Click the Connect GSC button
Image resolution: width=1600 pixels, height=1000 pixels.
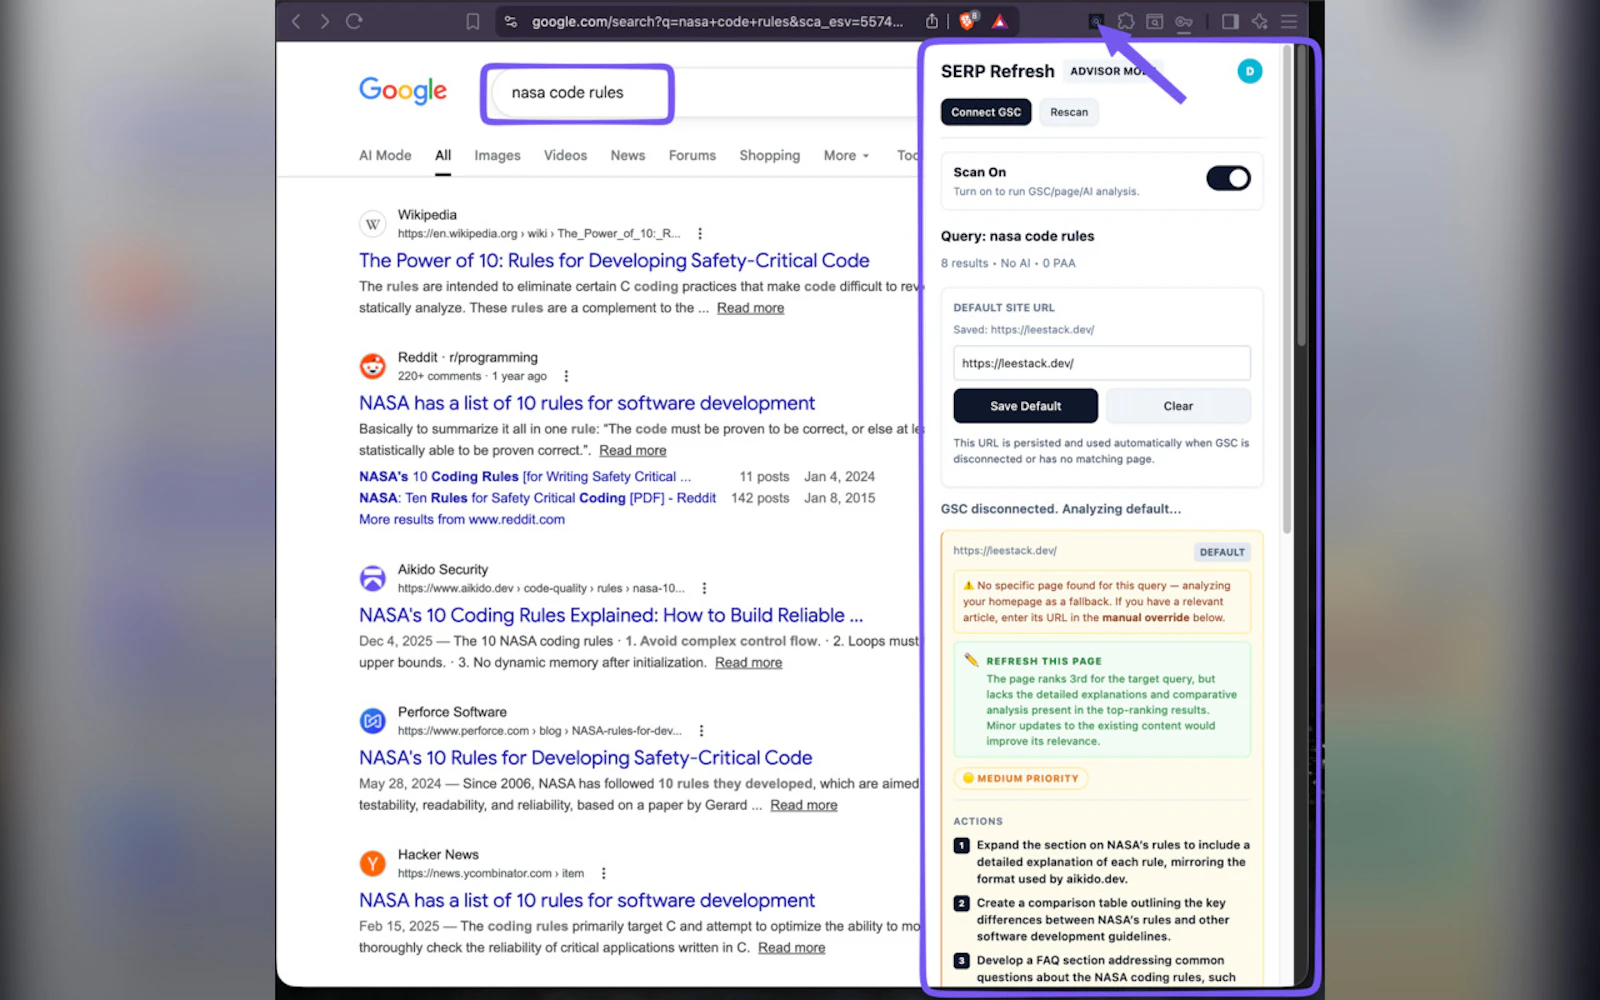pyautogui.click(x=986, y=112)
